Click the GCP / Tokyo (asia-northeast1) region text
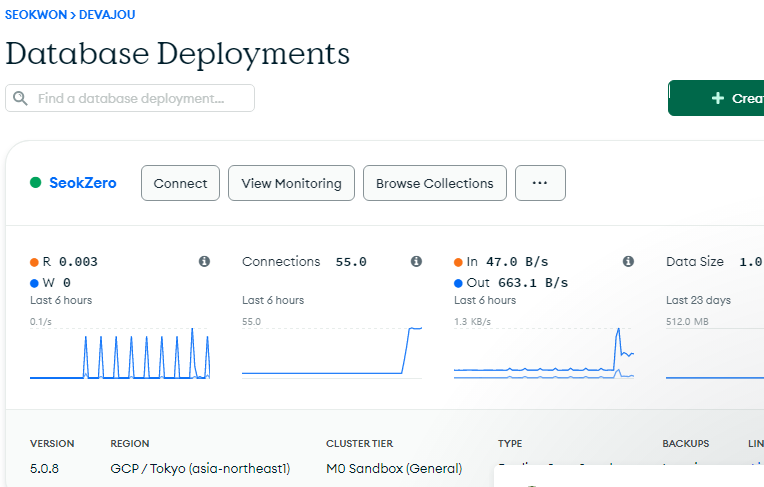The width and height of the screenshot is (764, 487). [x=200, y=468]
